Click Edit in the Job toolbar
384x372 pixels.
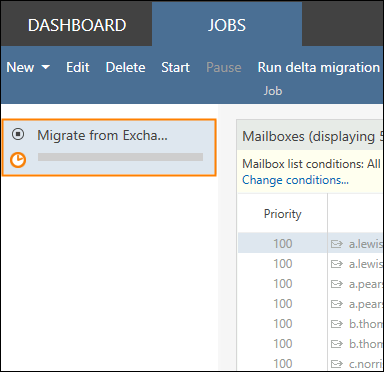pos(78,68)
